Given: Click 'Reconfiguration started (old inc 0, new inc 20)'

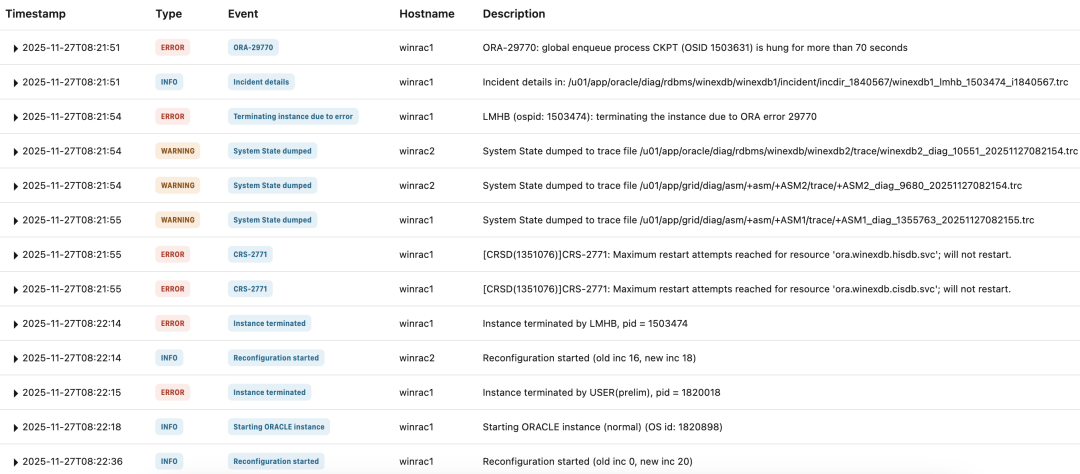Looking at the screenshot, I should (x=588, y=462).
